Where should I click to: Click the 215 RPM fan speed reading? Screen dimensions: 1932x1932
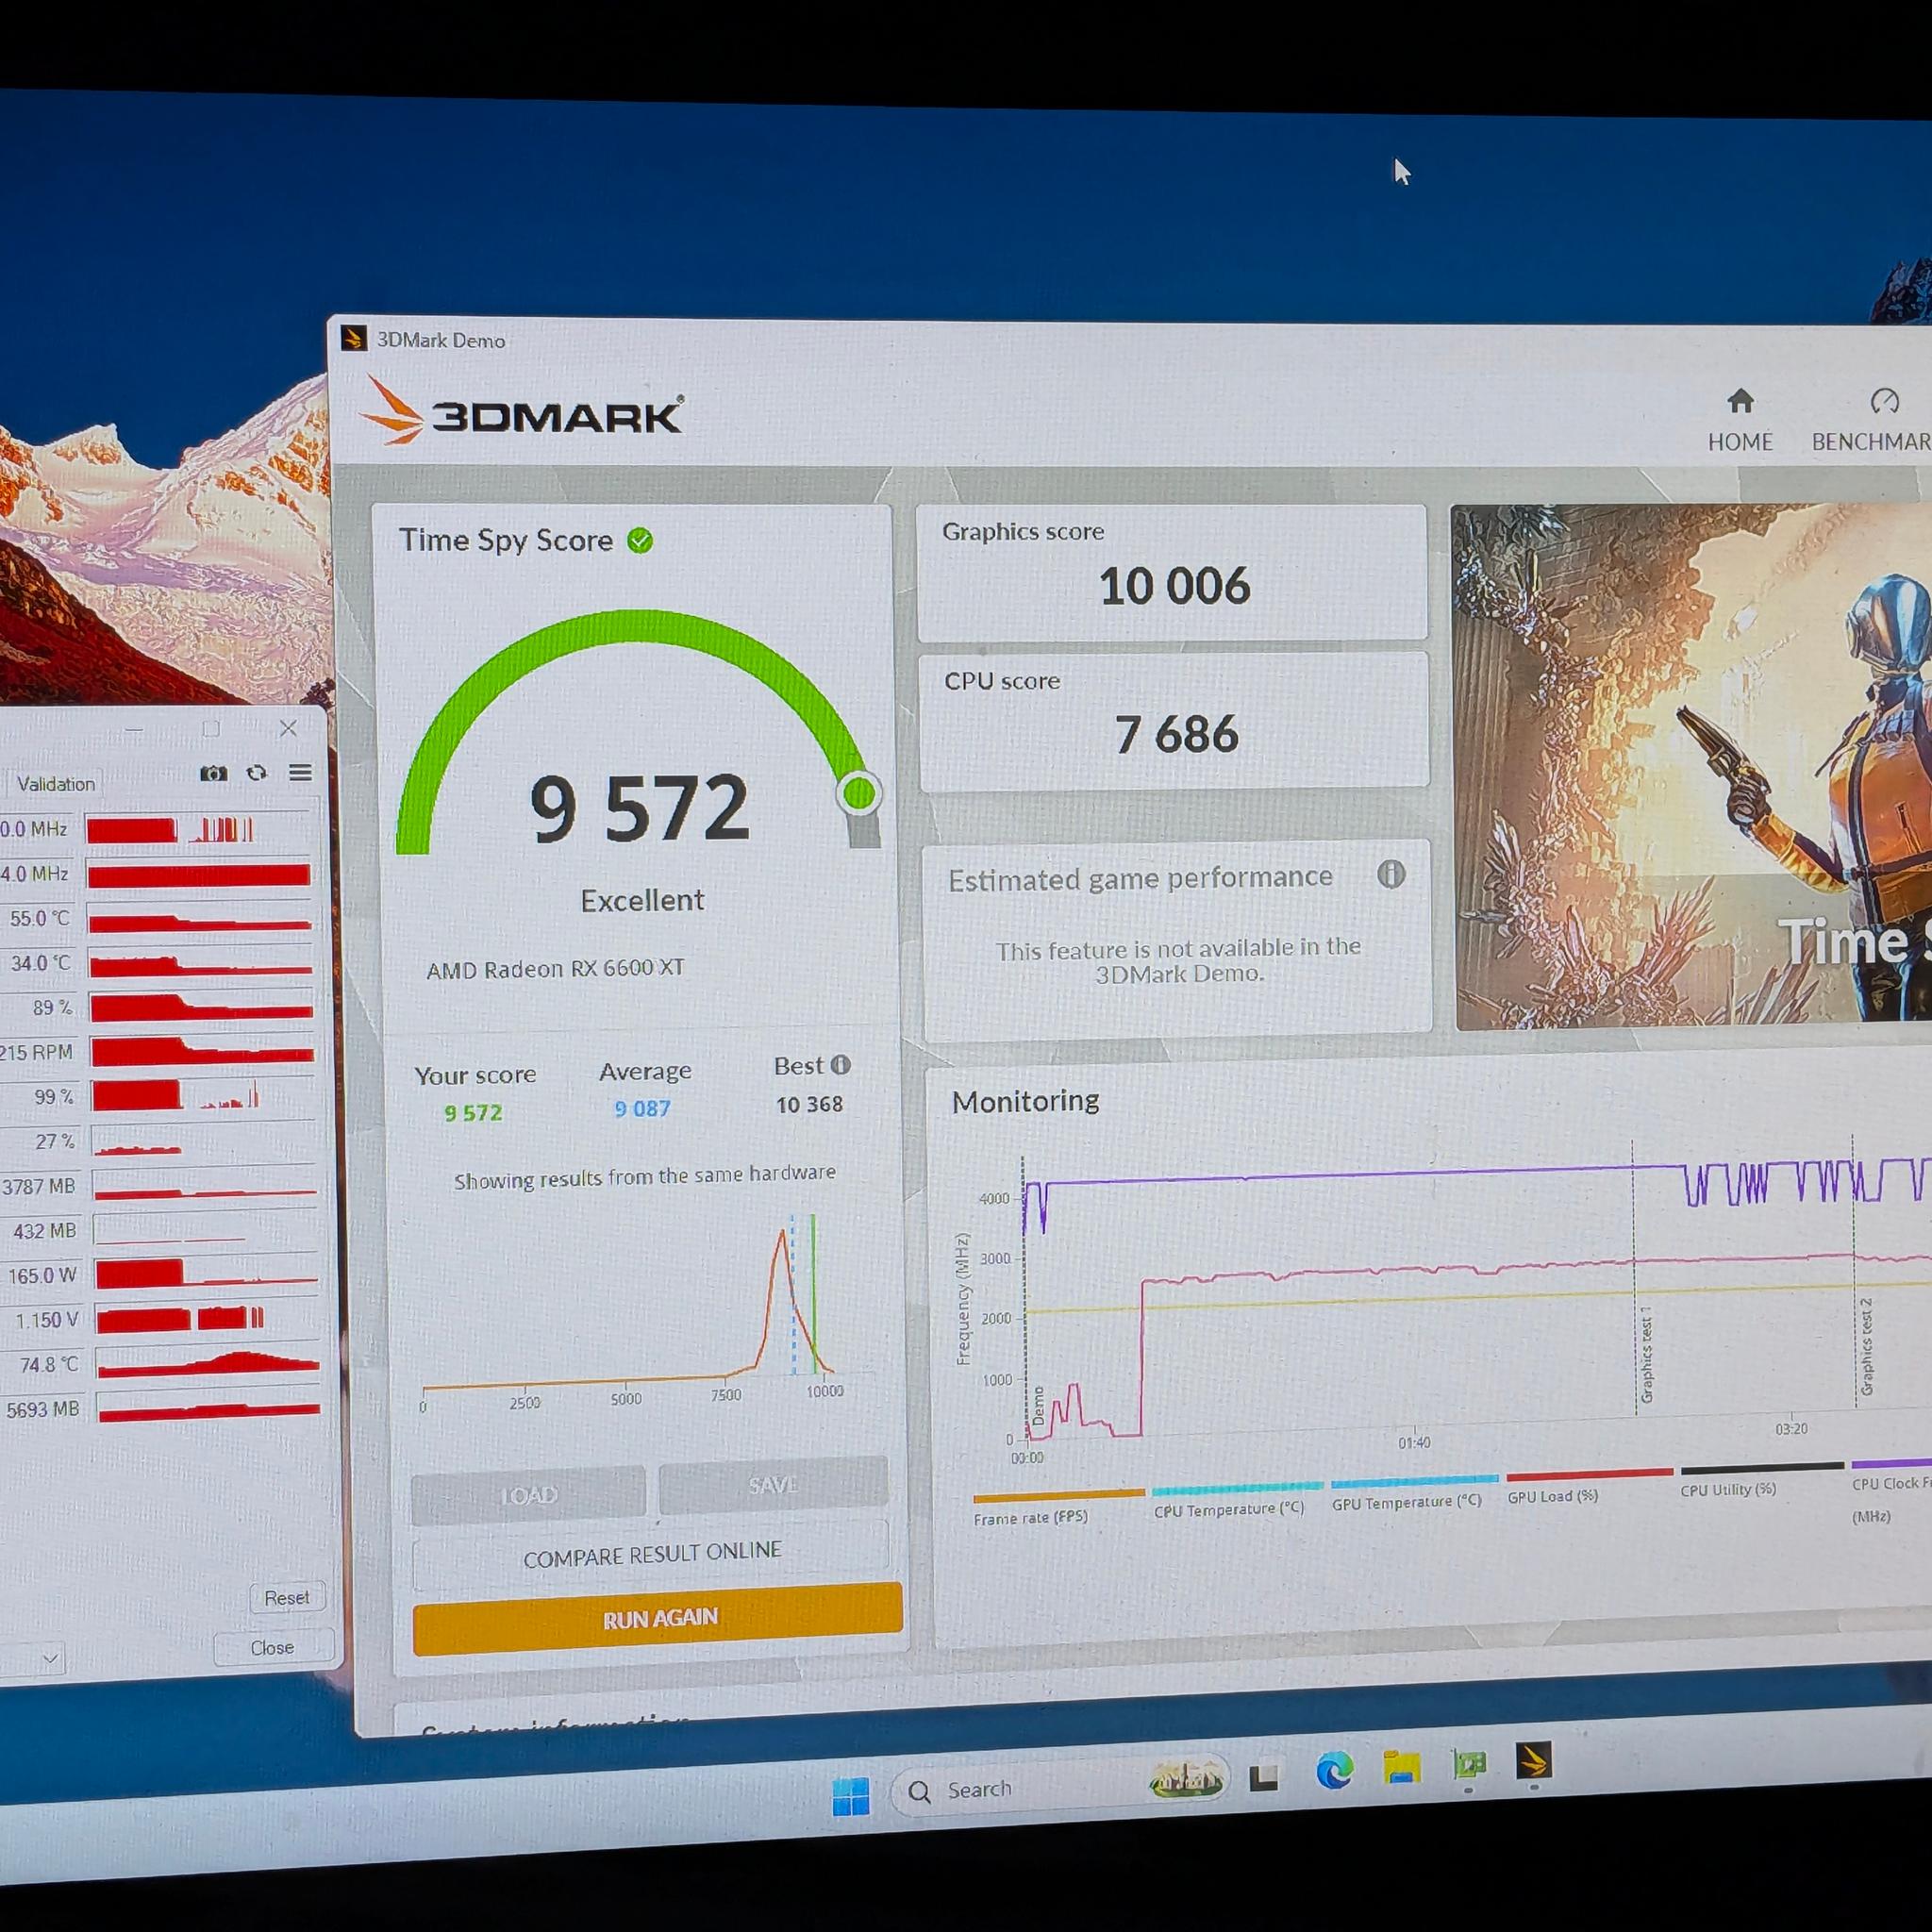point(37,1052)
